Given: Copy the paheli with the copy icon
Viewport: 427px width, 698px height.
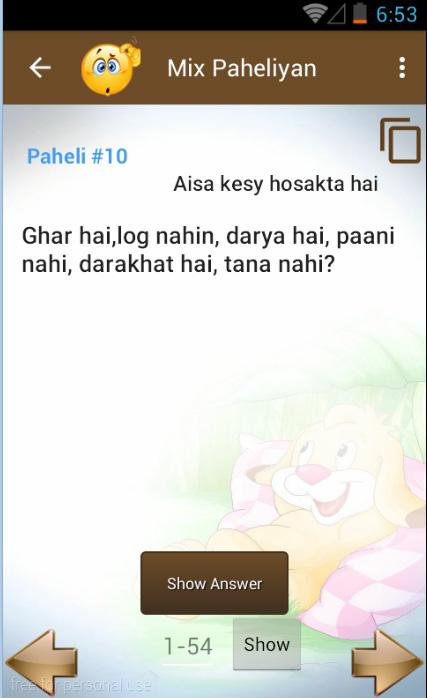Looking at the screenshot, I should tap(400, 140).
